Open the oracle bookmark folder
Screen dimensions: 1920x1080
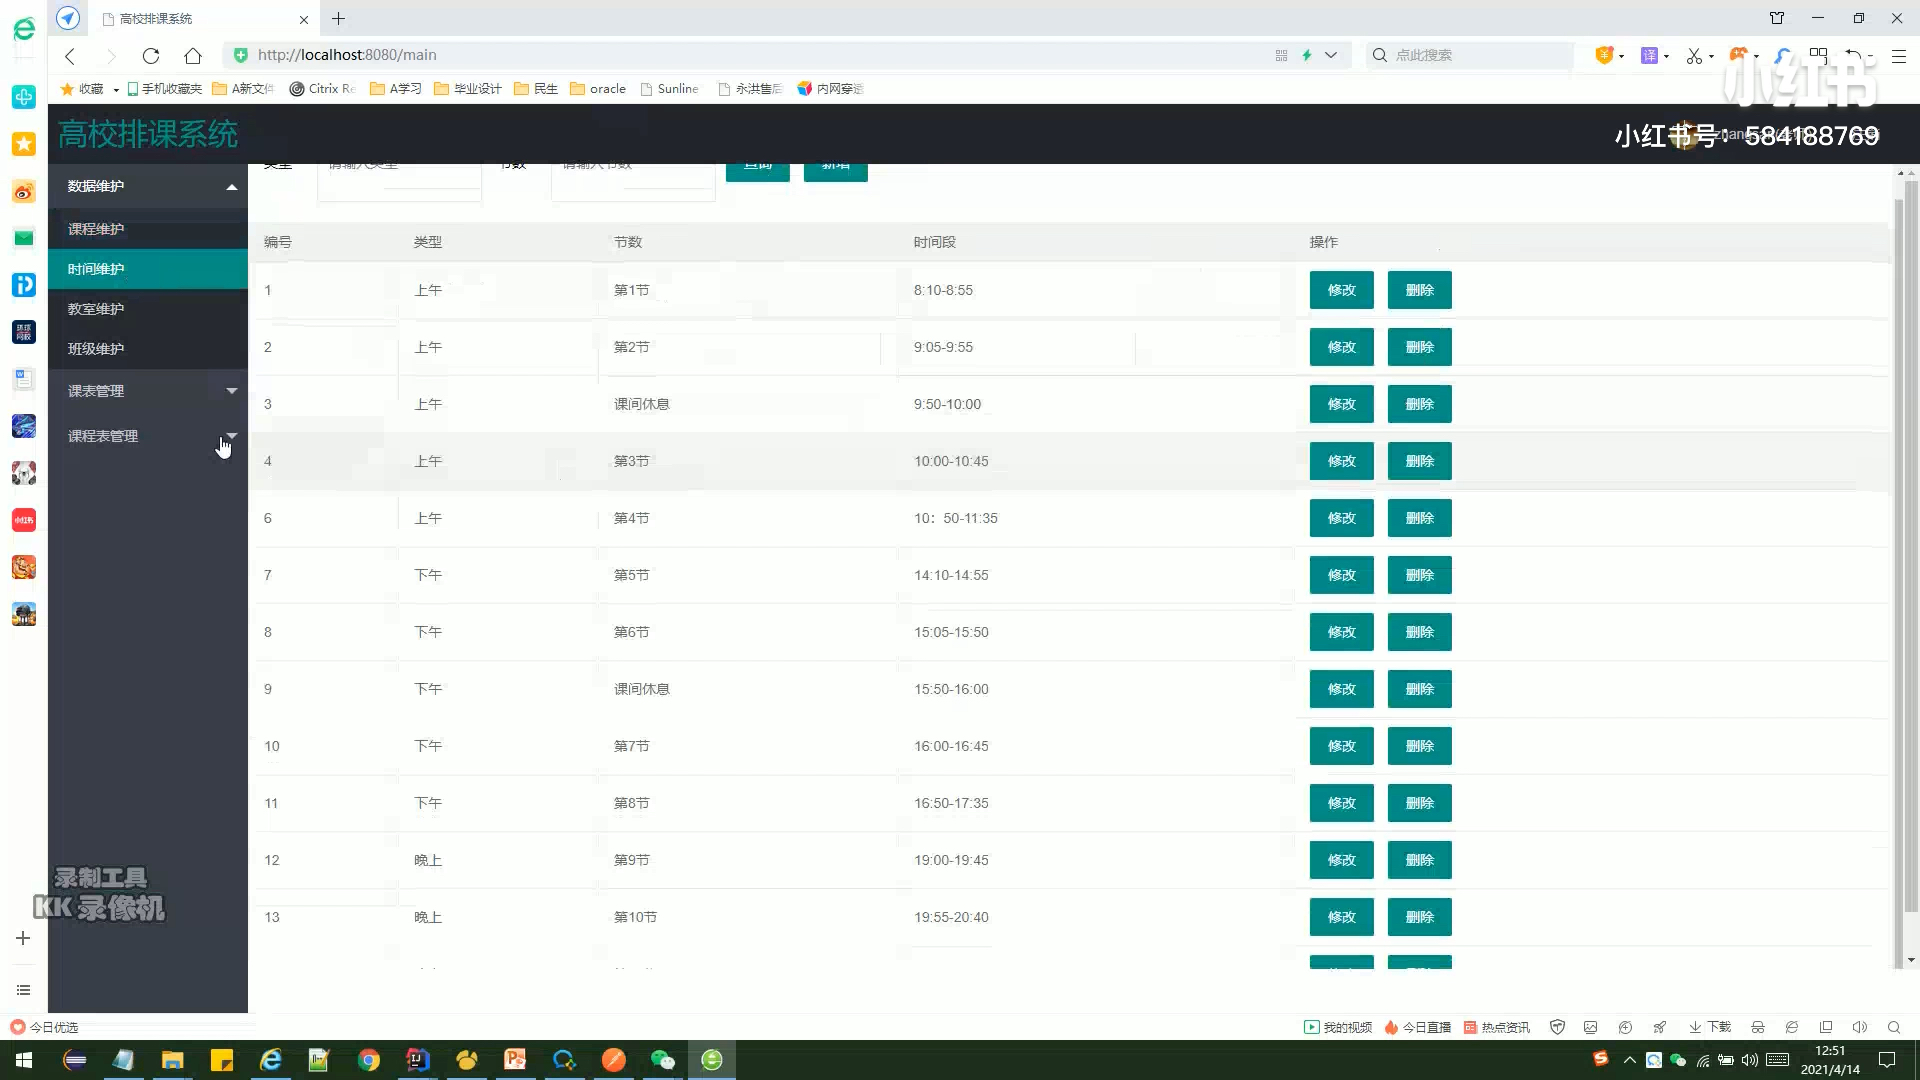click(x=598, y=89)
